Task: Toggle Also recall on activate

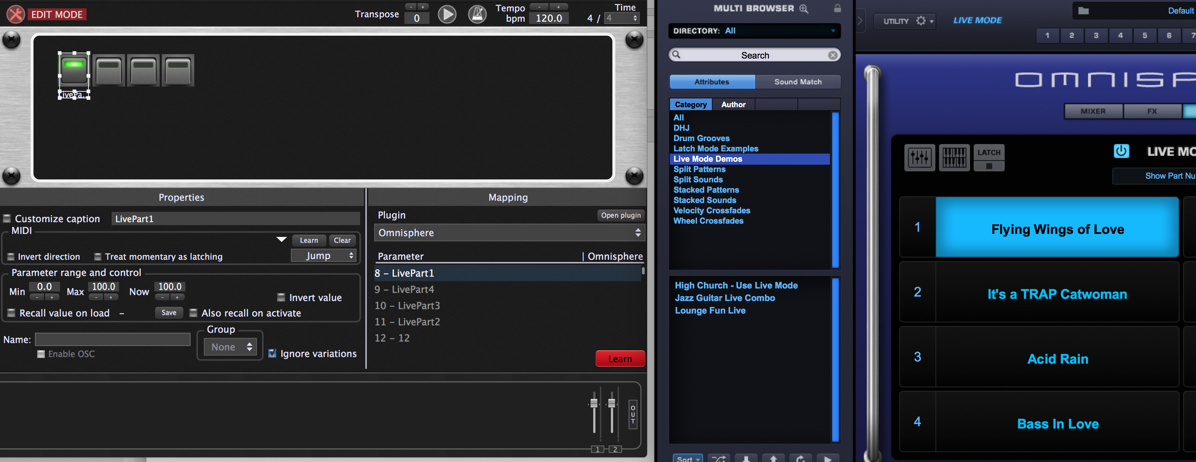Action: click(193, 313)
